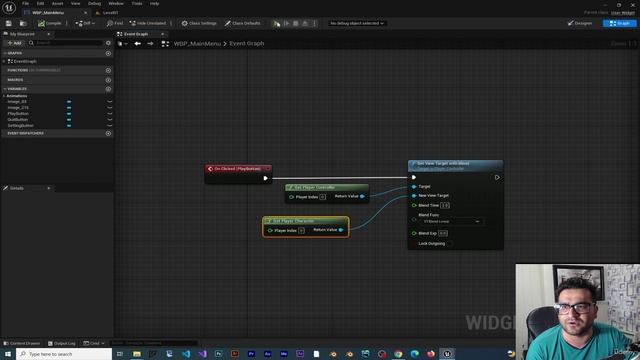
Task: Open Class Settings
Action: tap(199, 23)
